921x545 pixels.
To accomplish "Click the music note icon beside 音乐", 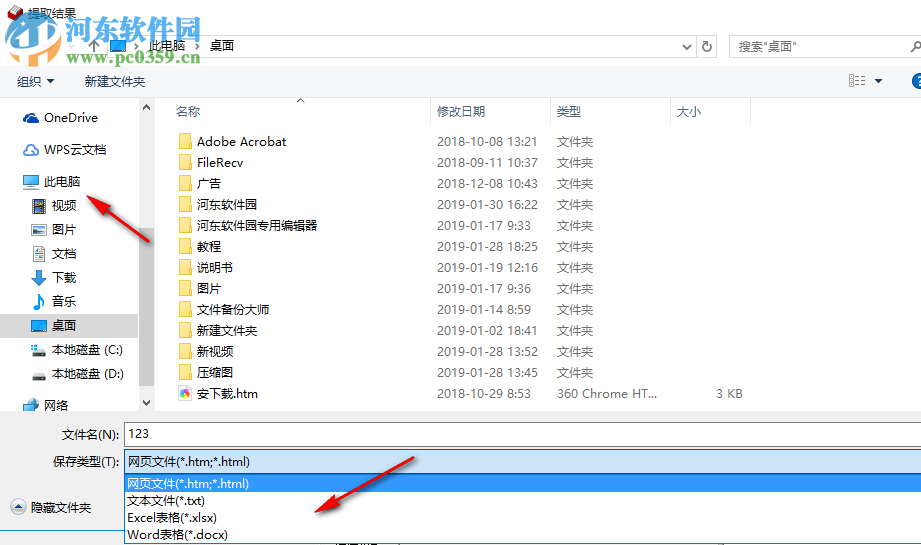I will pyautogui.click(x=39, y=302).
